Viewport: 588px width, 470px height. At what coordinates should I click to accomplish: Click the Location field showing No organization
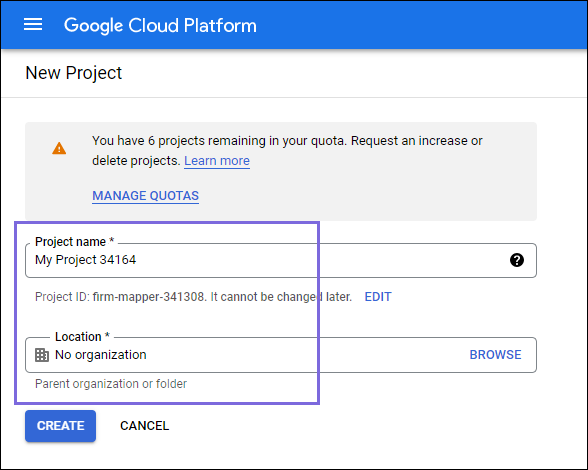tap(280, 355)
